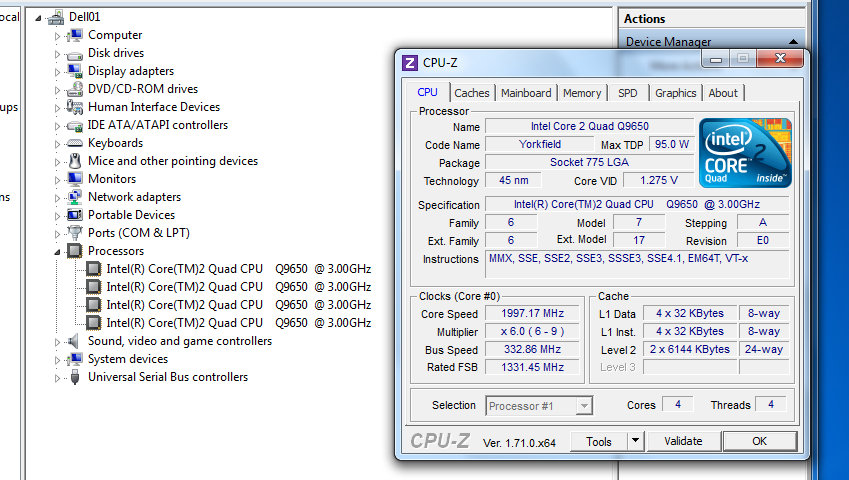Click the Intel Core 2 Quad logo
Screen dimensions: 849x480
(745, 153)
